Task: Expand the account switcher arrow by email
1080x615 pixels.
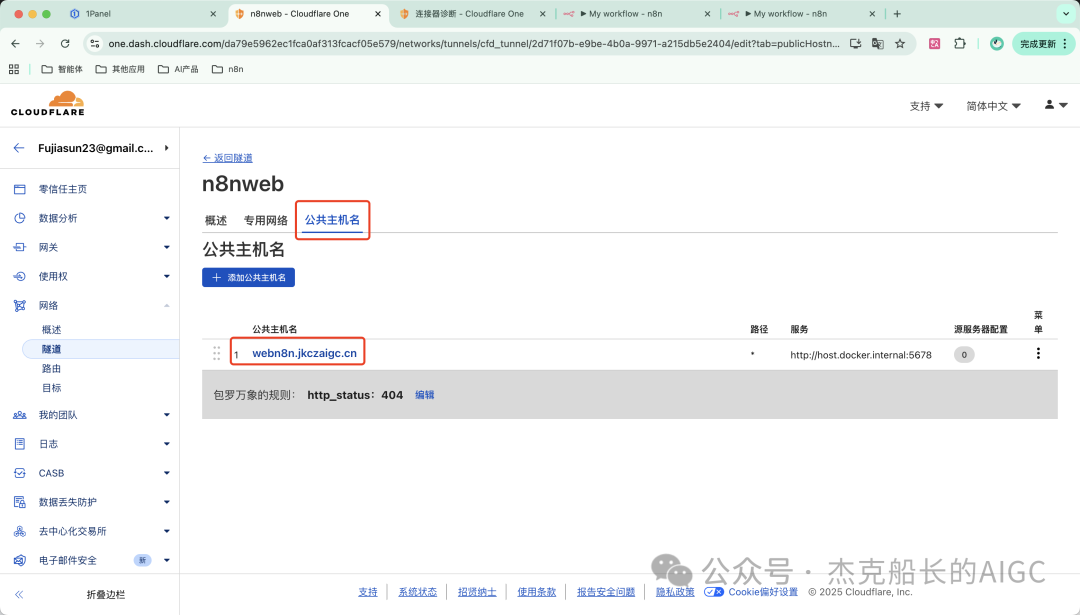Action: tap(167, 148)
